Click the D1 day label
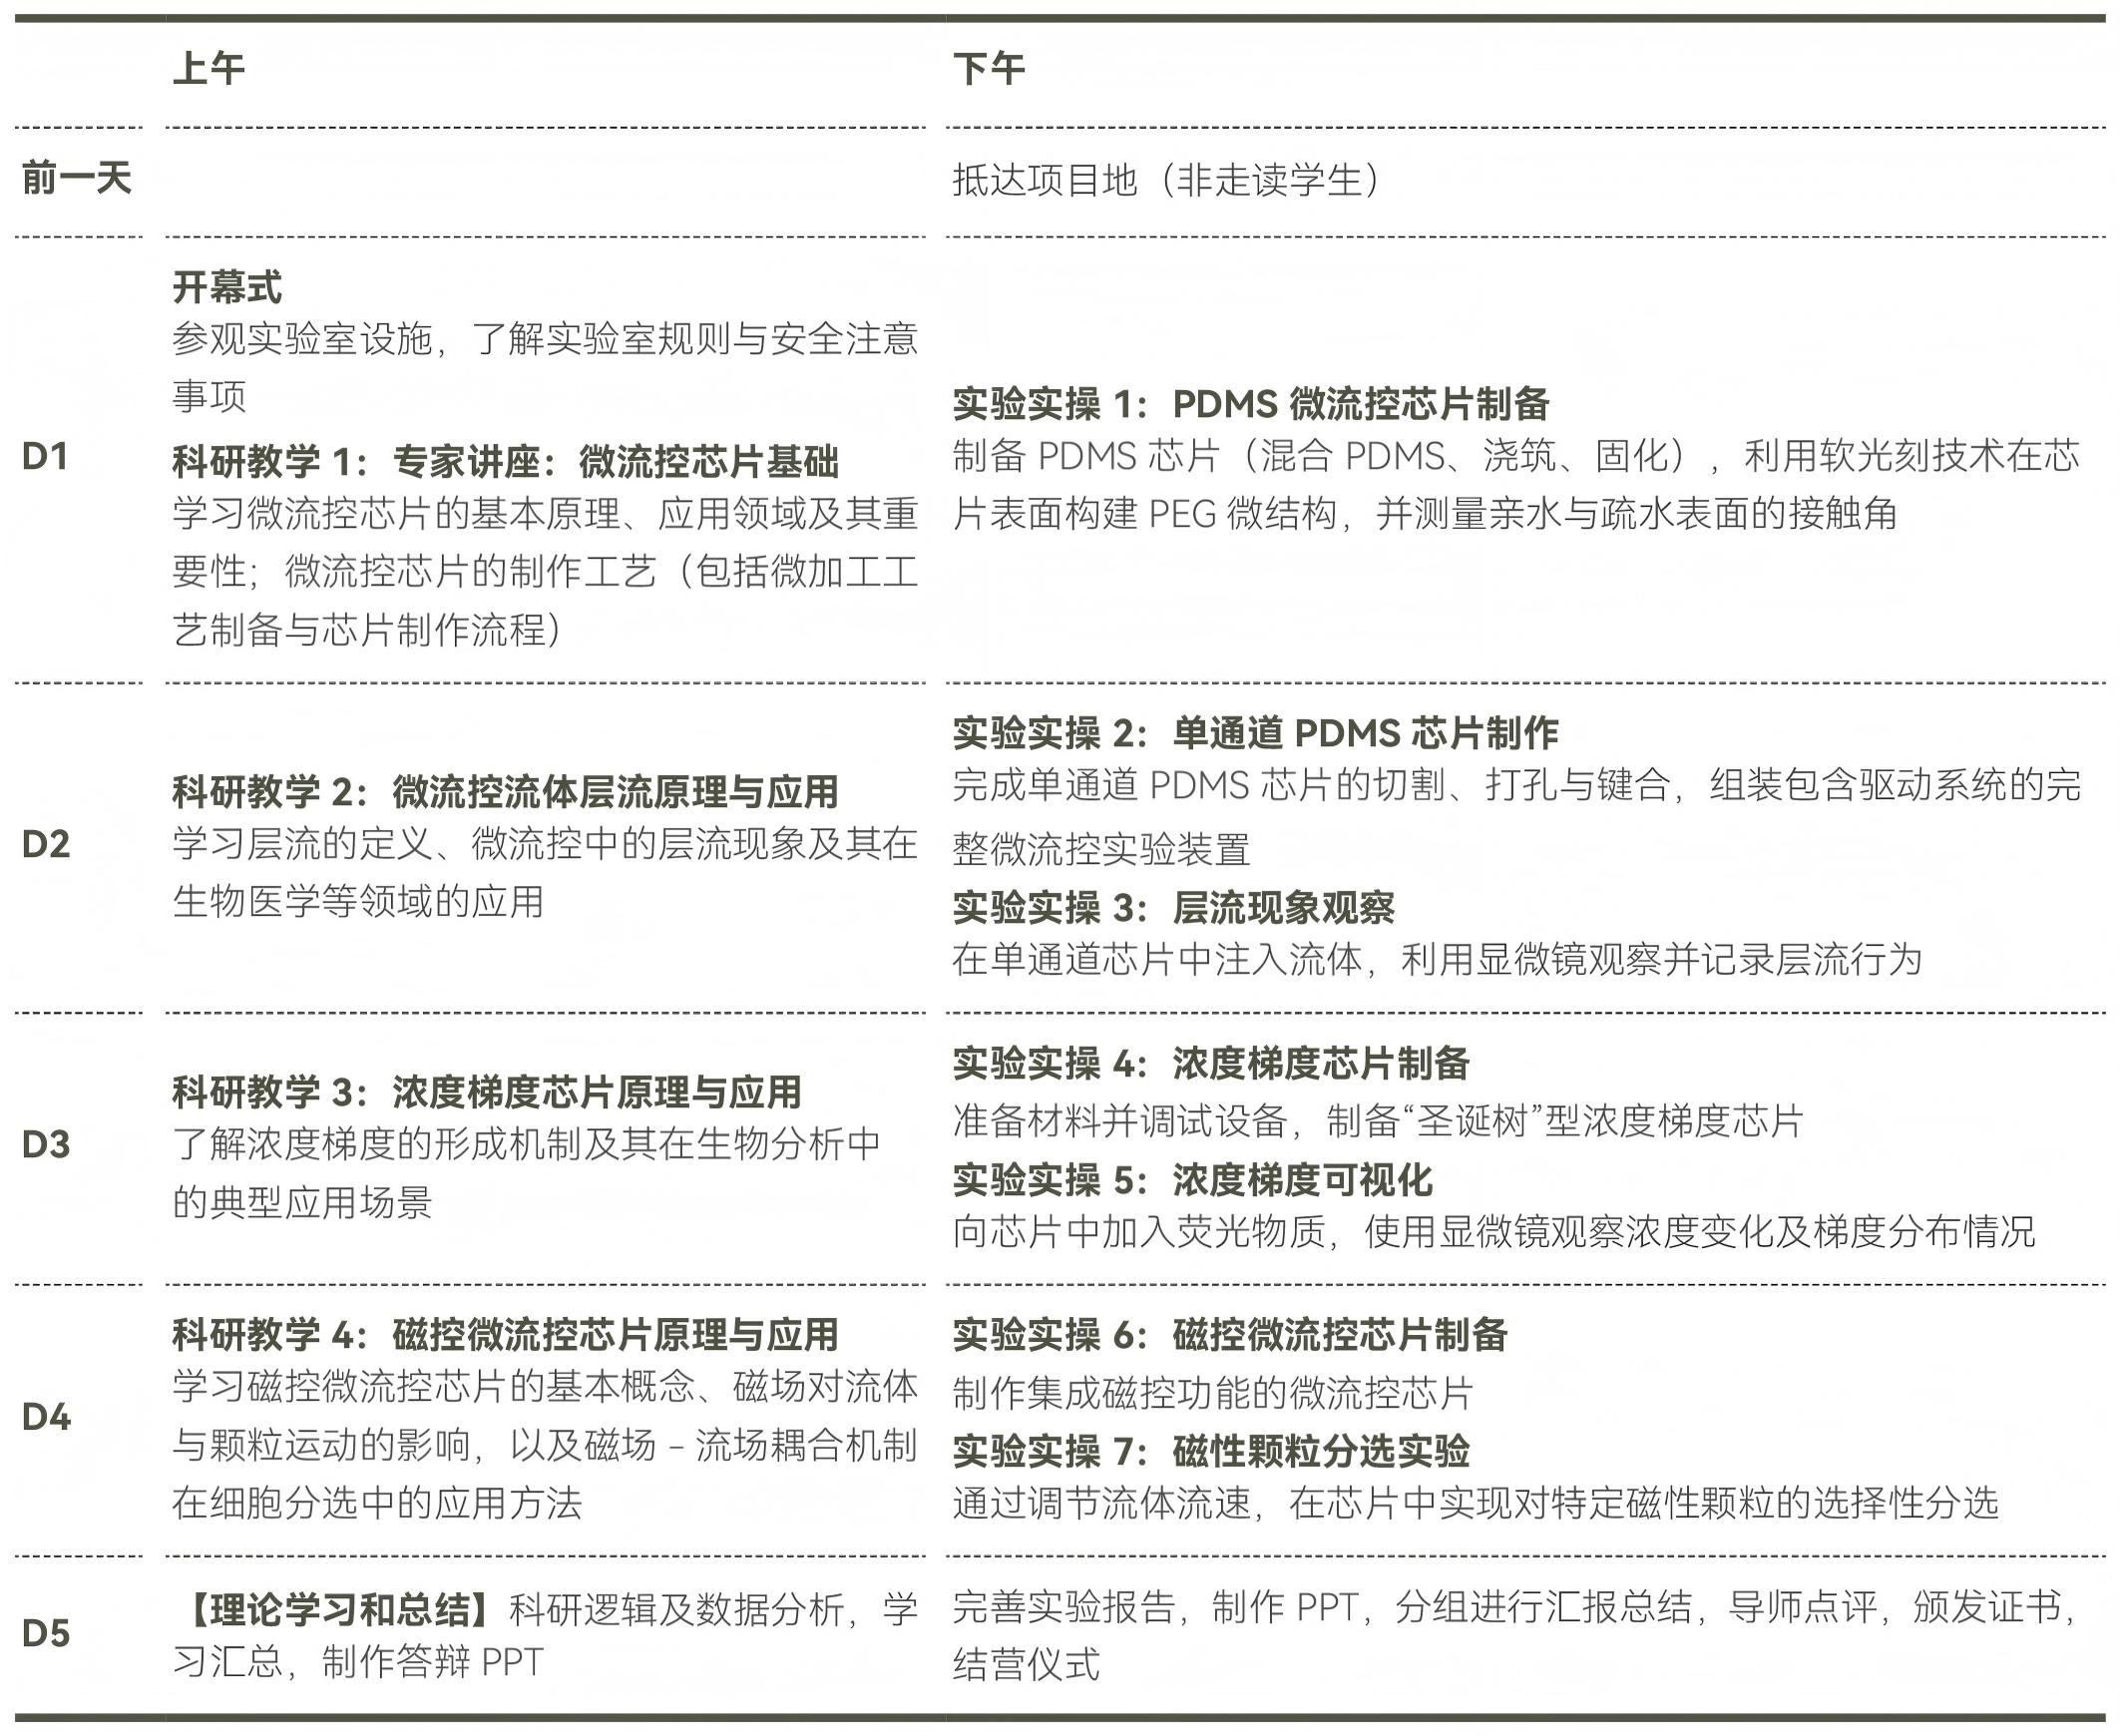 click(45, 457)
